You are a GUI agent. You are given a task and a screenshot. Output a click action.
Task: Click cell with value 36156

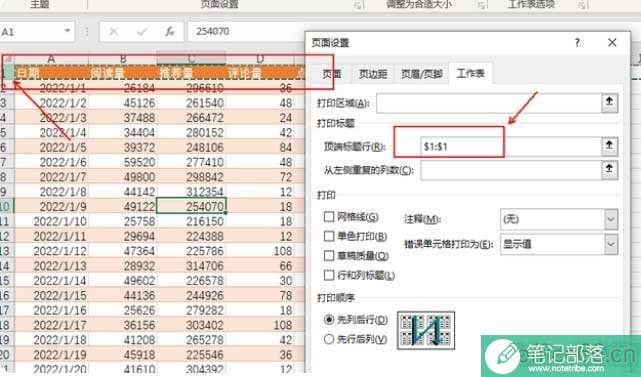point(123,325)
